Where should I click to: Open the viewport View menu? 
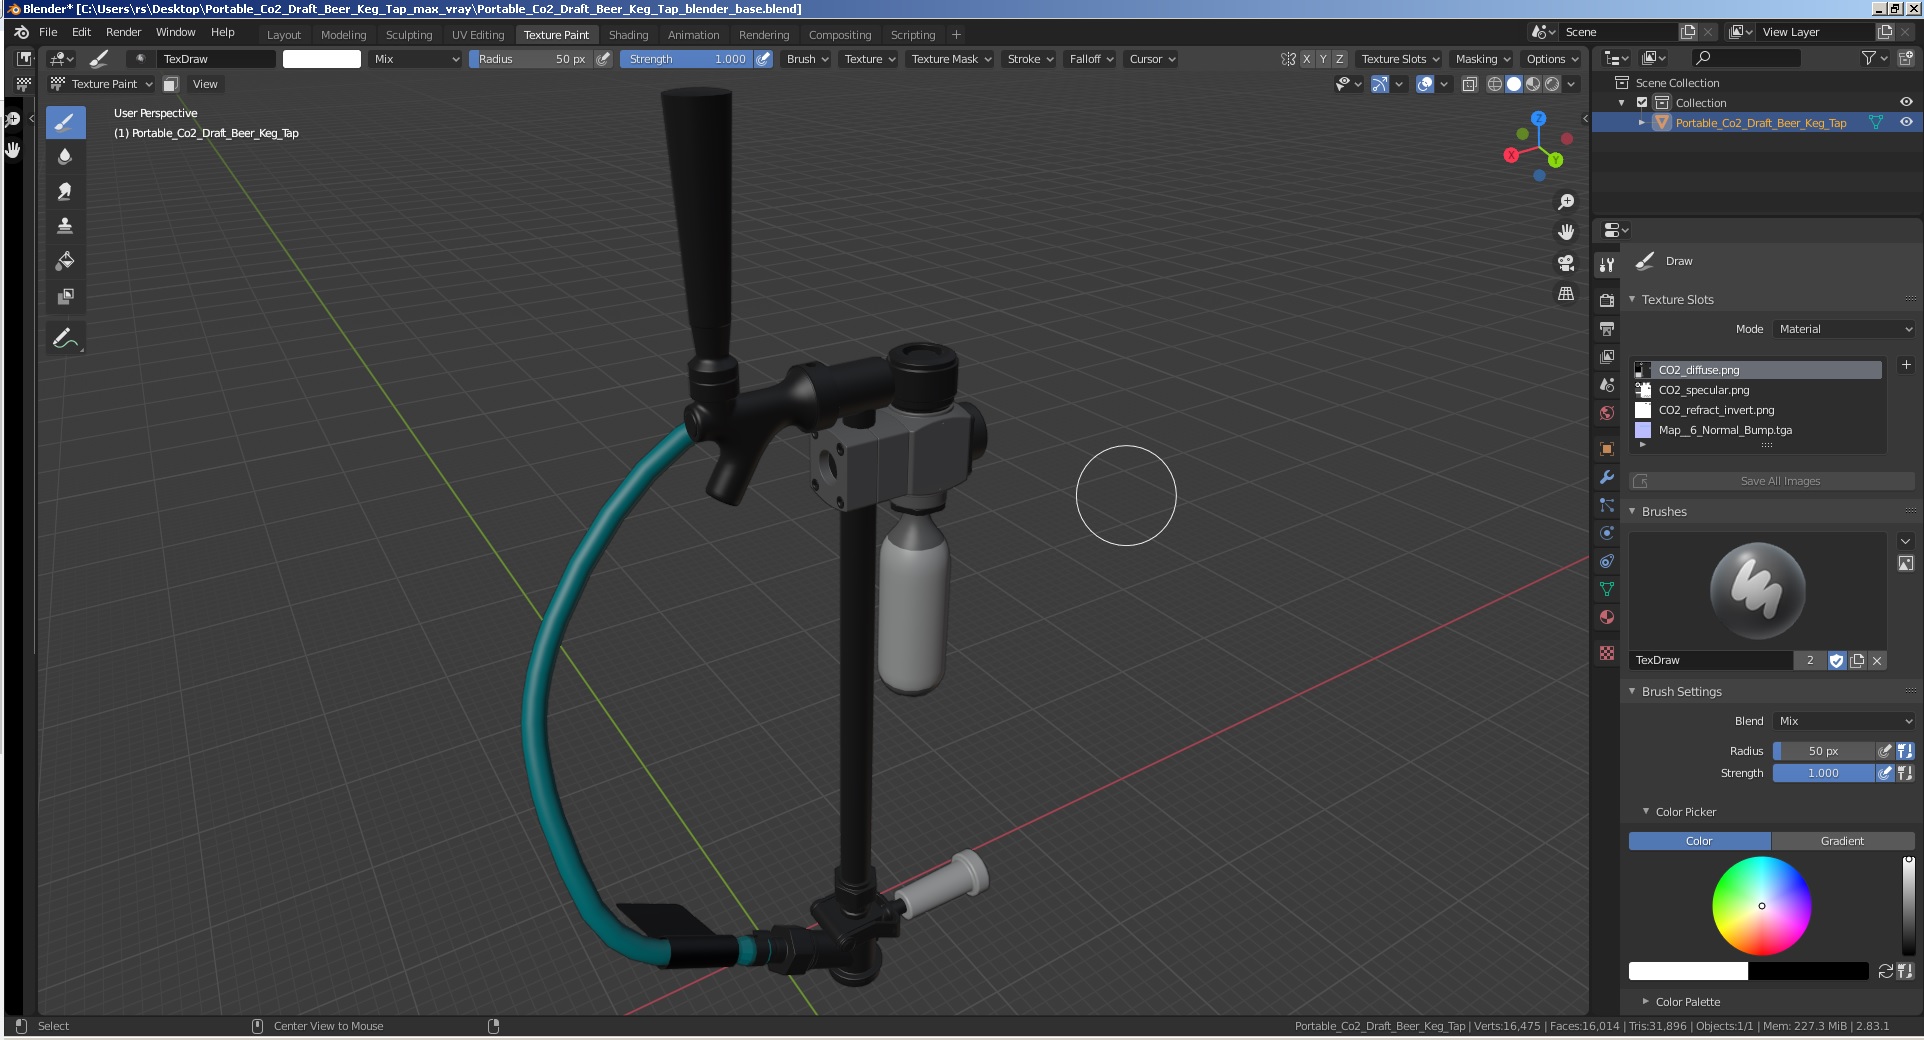click(205, 84)
